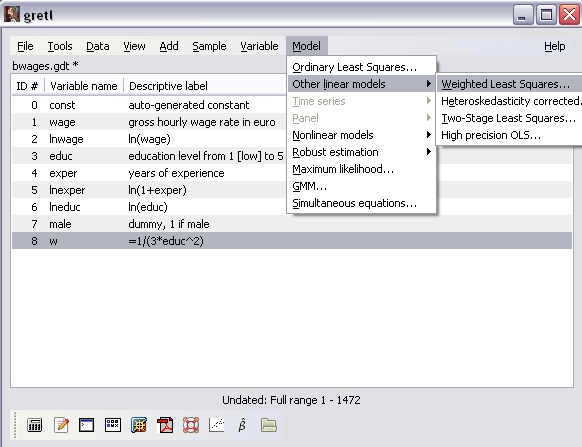Minimize the gretl window
Viewport: 582px width, 447px height.
pos(523,15)
